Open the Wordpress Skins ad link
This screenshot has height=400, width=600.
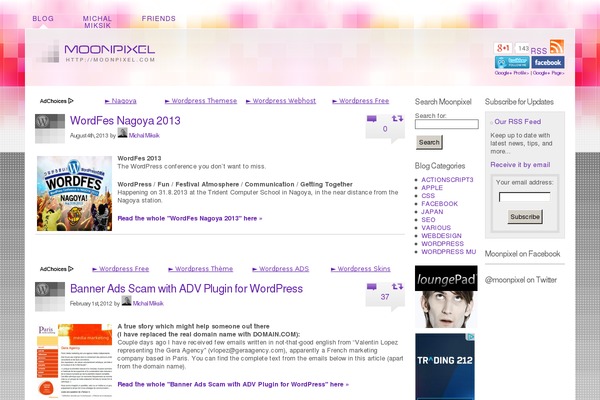pyautogui.click(x=360, y=269)
